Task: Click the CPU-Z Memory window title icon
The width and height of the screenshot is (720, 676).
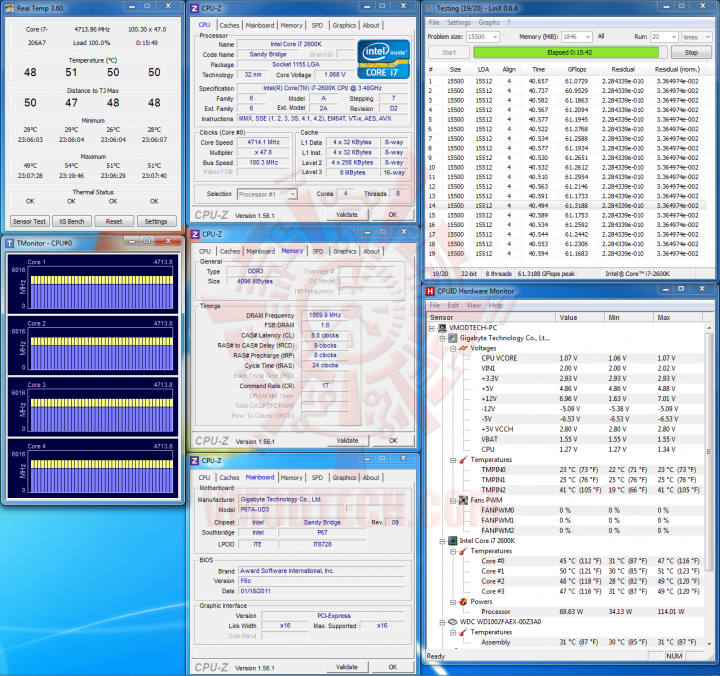Action: 195,234
